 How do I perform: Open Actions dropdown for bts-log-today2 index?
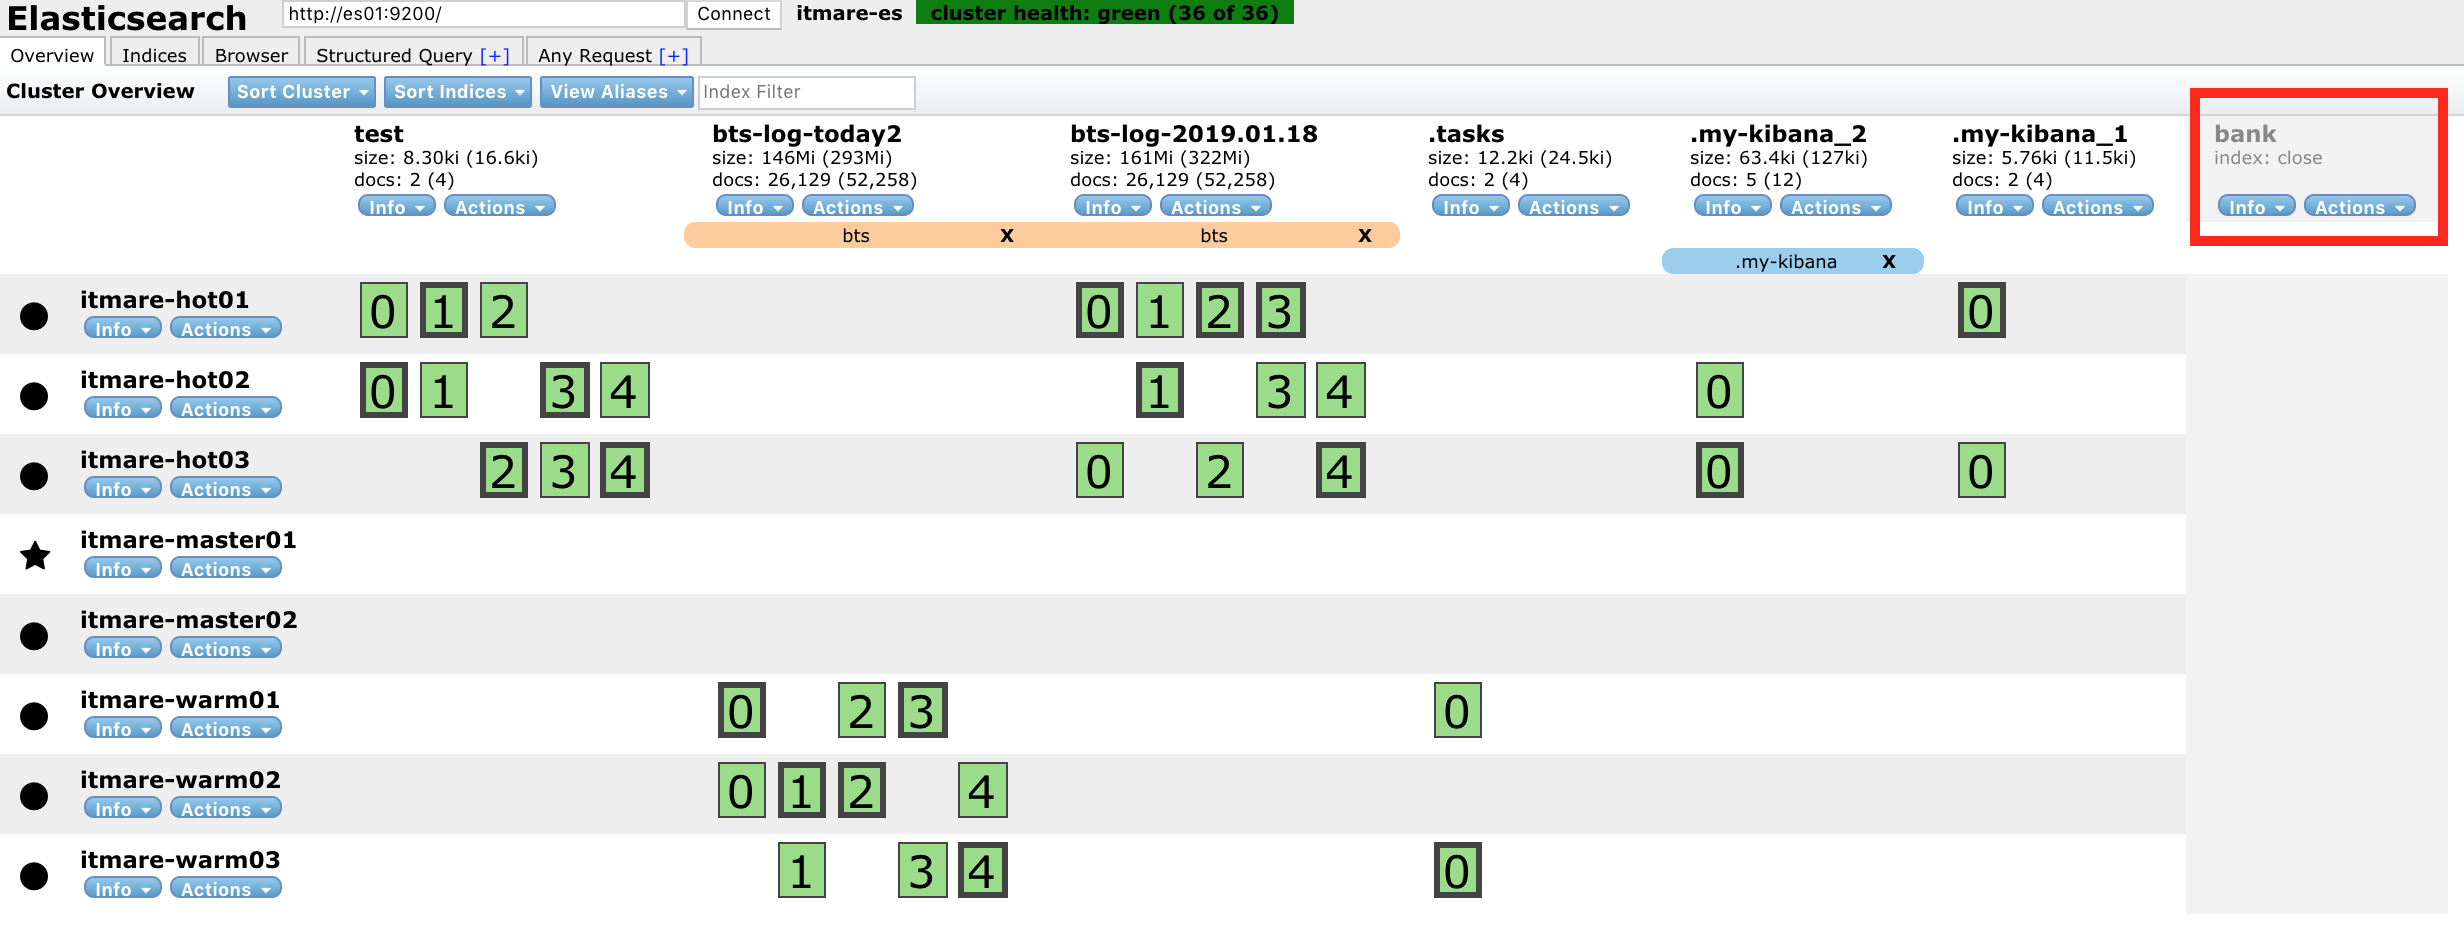coord(858,206)
